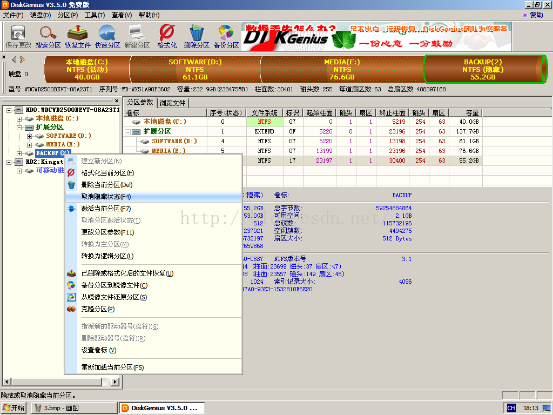Choose 激活当前分区(F7) in context menu

(x=154, y=208)
